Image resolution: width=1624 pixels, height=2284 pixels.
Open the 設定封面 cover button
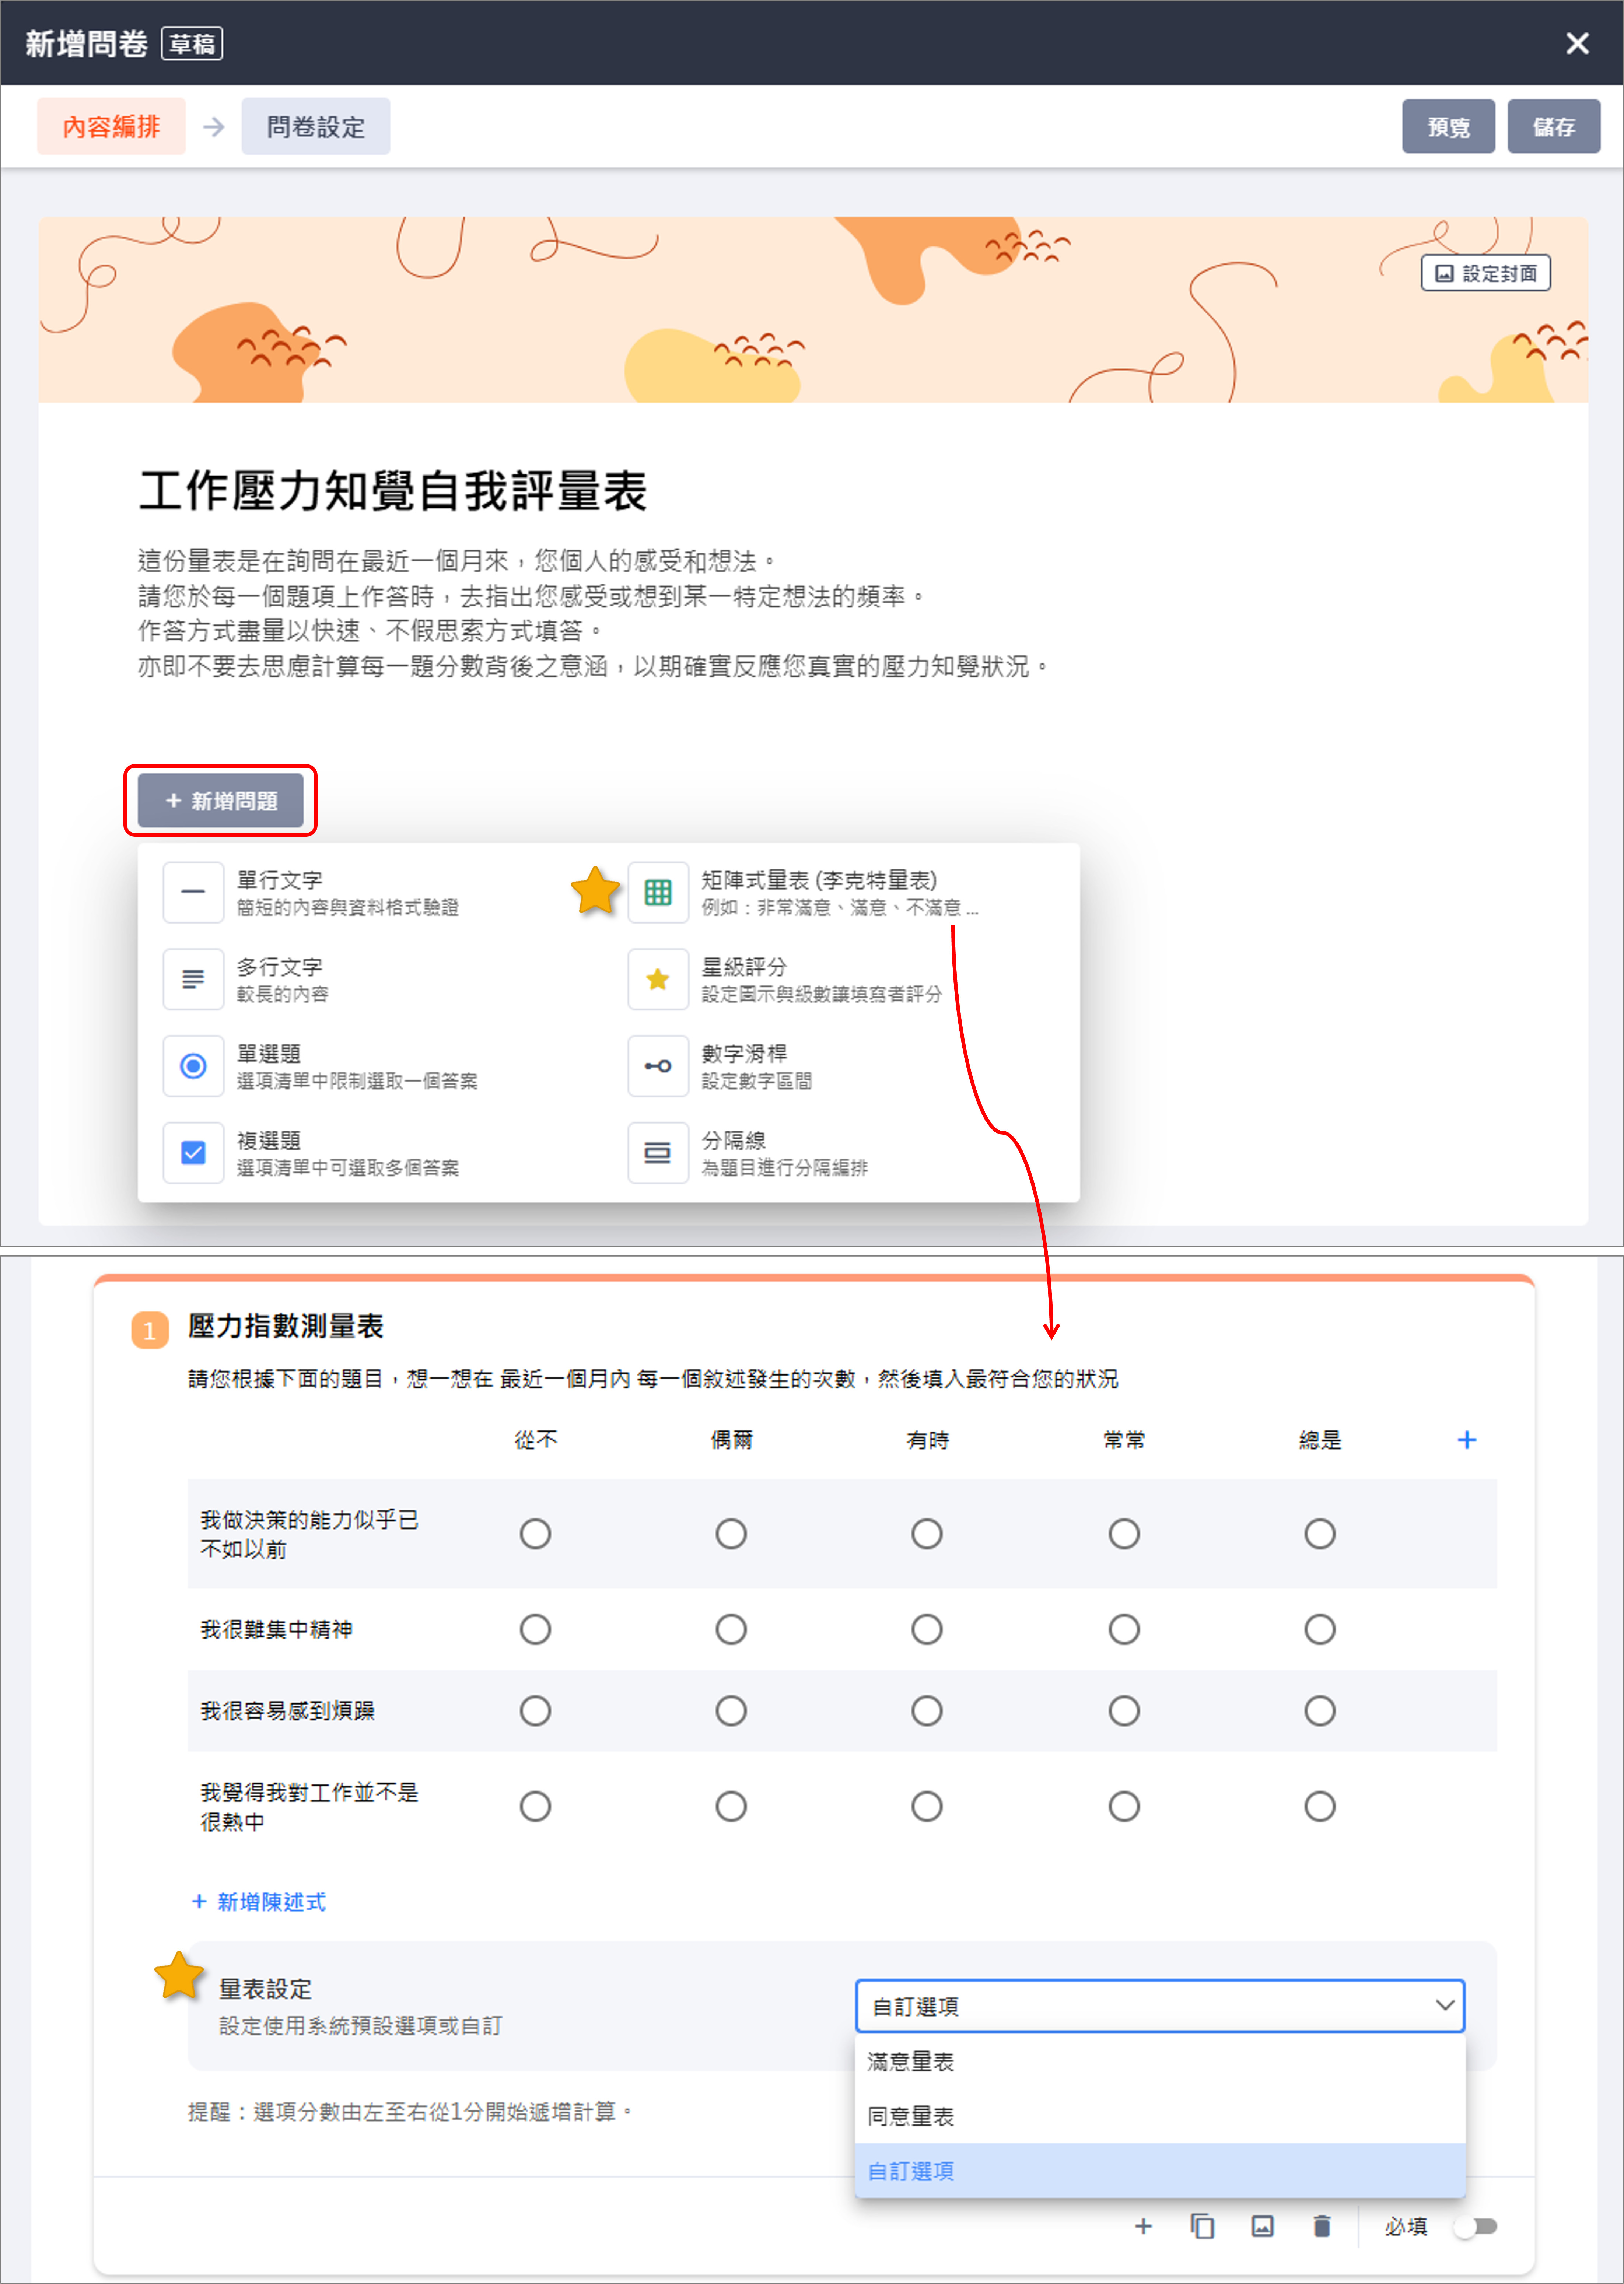pyautogui.click(x=1486, y=273)
